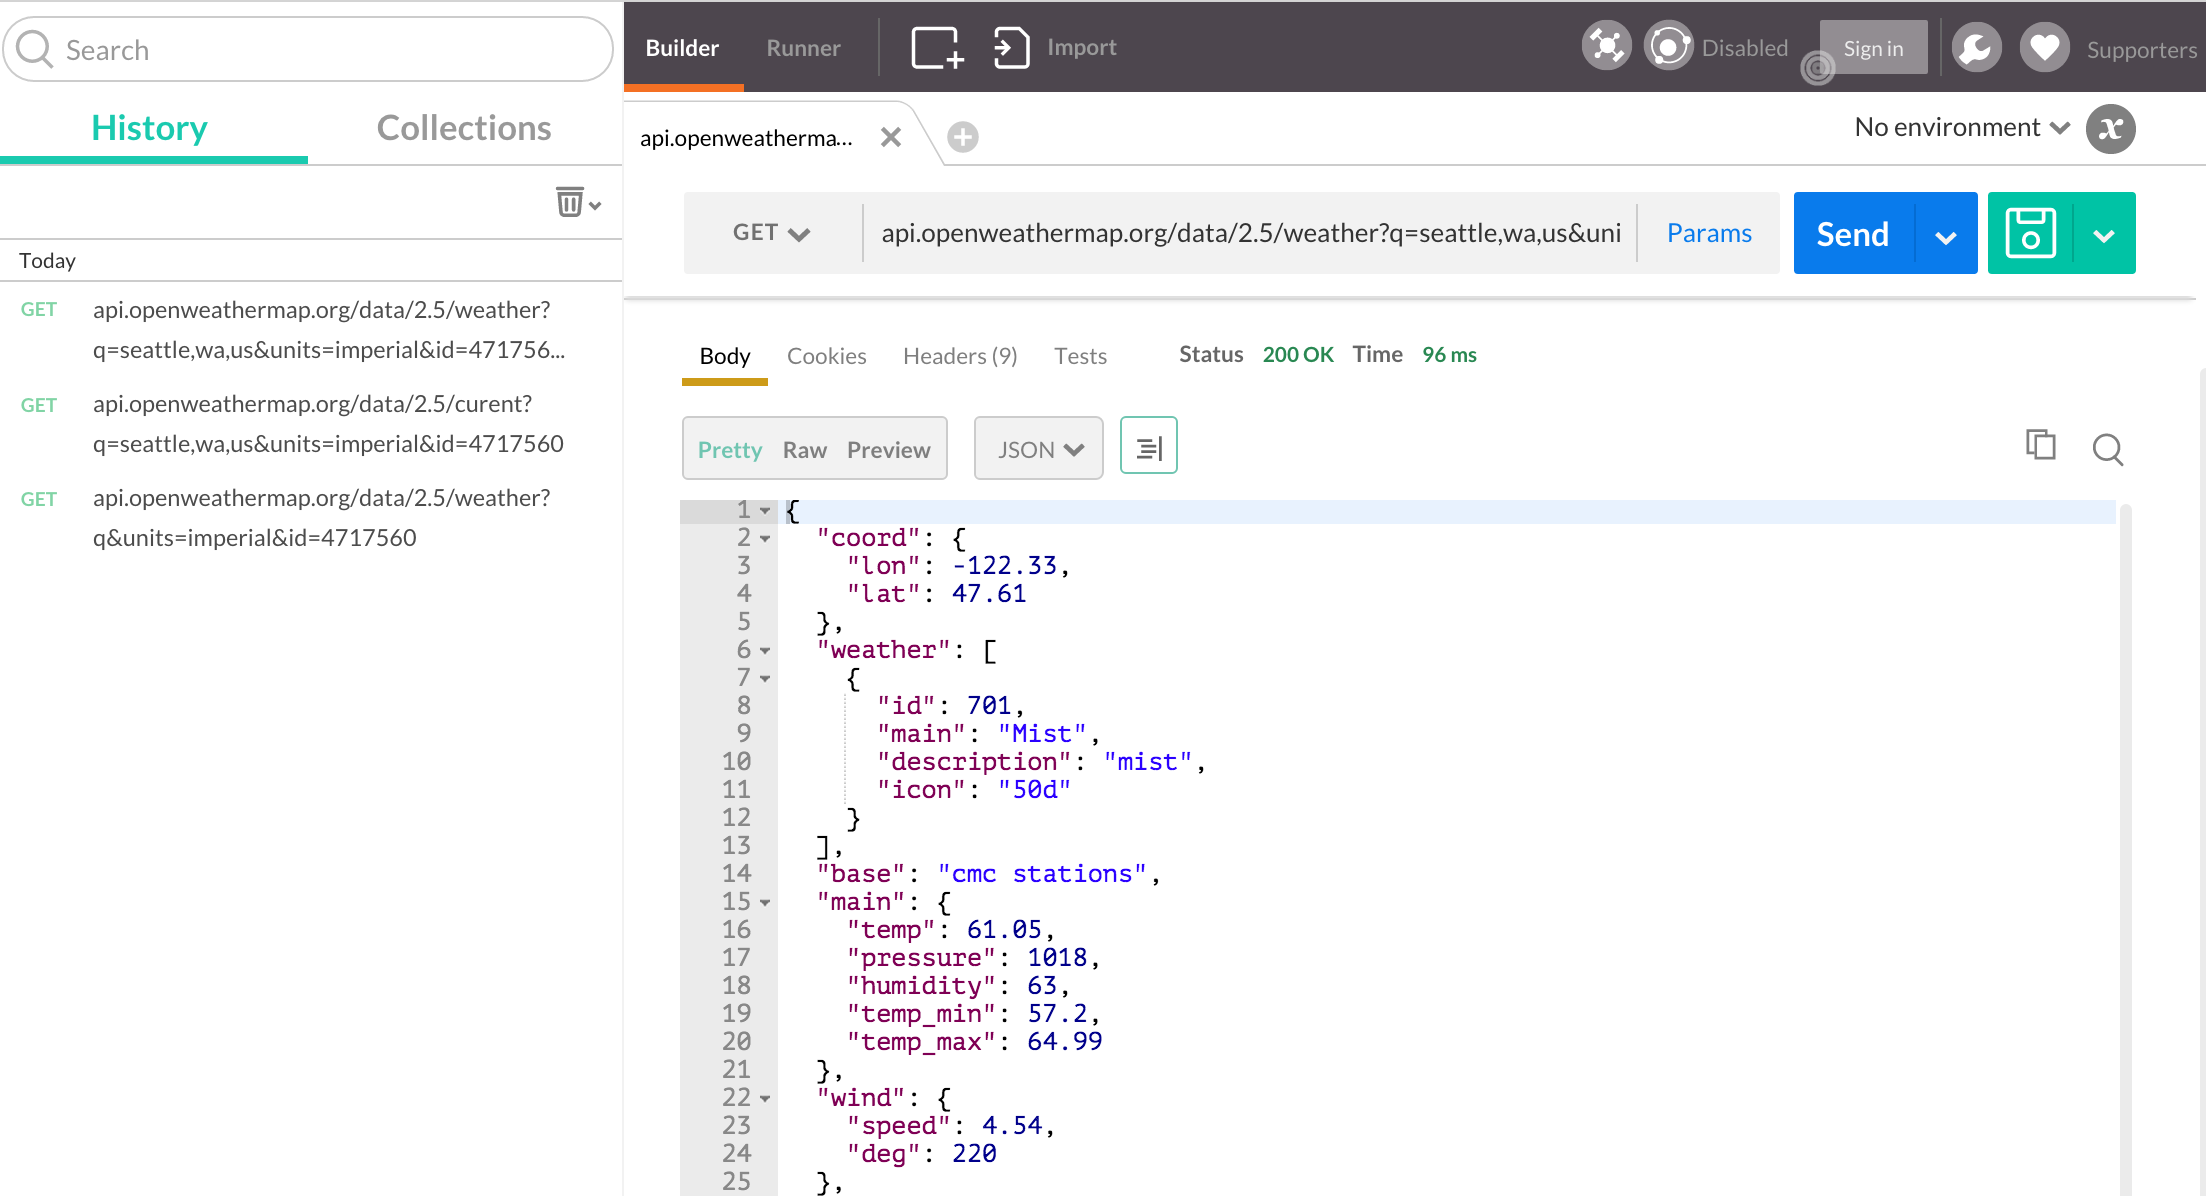Expand the JSON format dropdown

(1039, 449)
